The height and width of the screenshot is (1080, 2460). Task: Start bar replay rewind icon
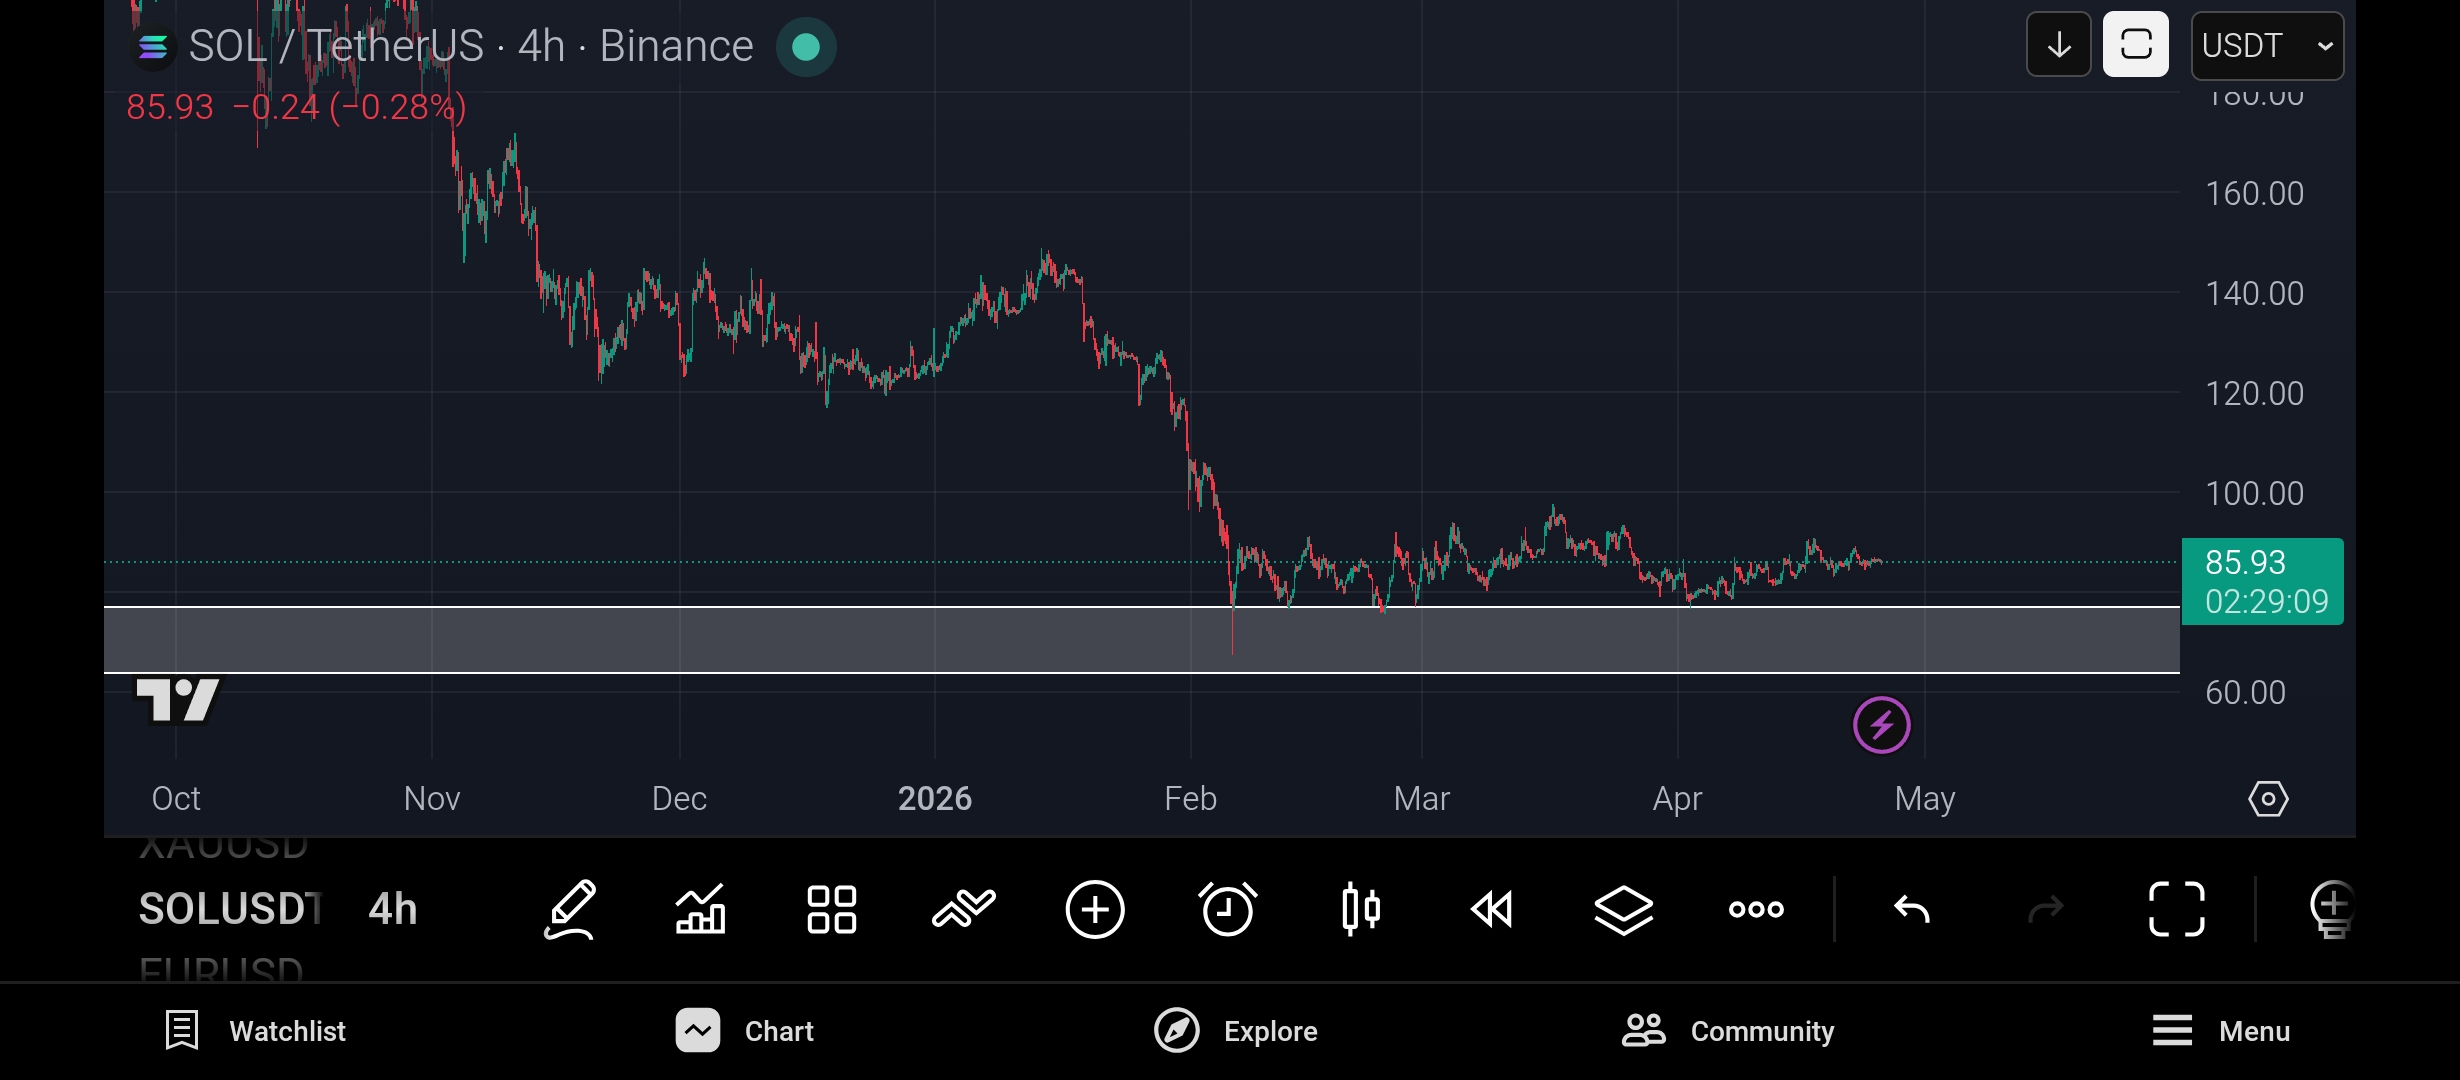1491,909
